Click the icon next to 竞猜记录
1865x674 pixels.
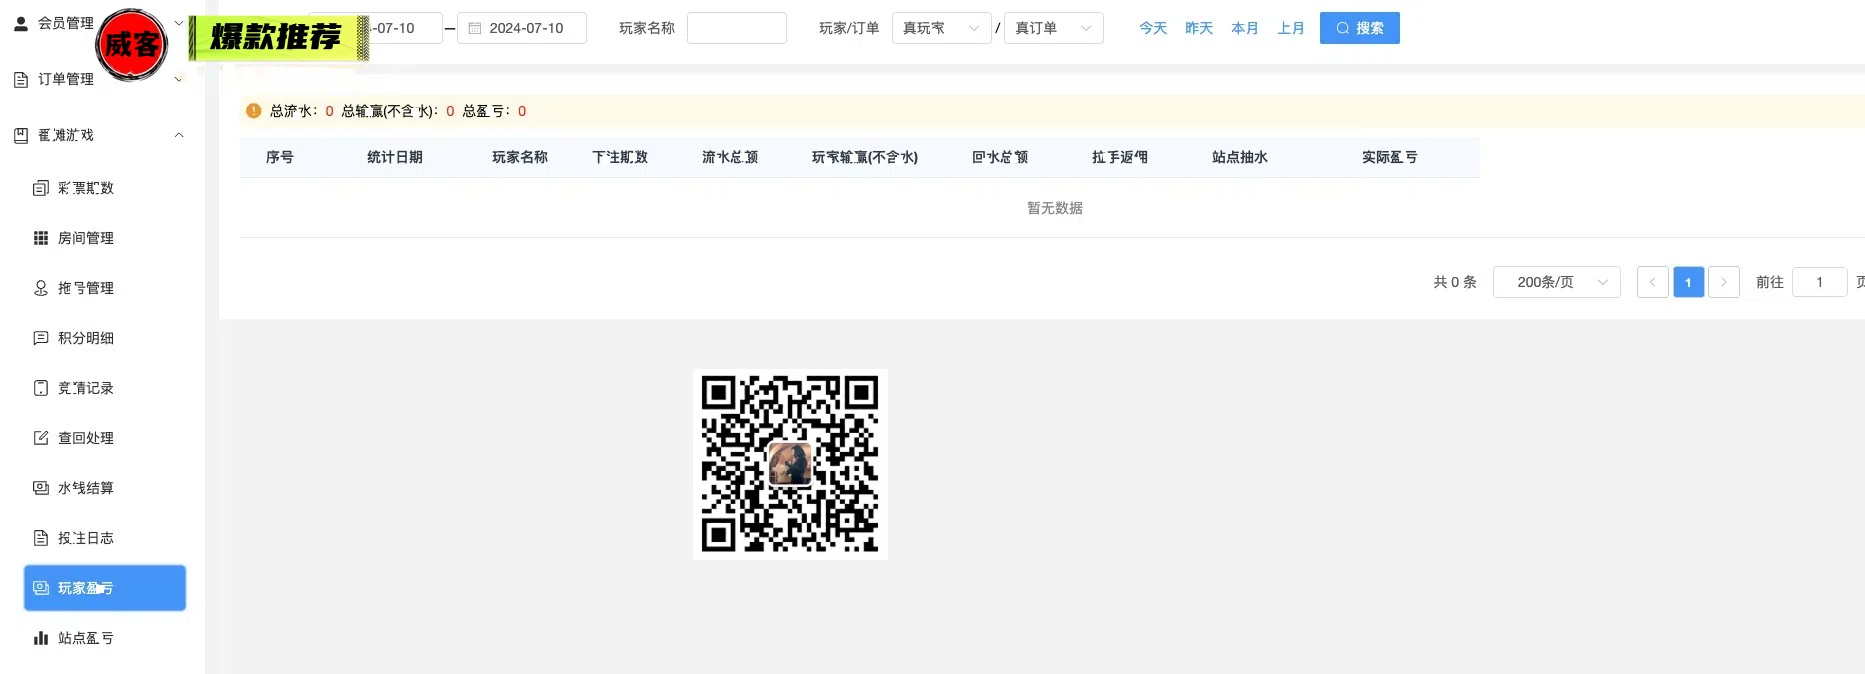pos(41,388)
